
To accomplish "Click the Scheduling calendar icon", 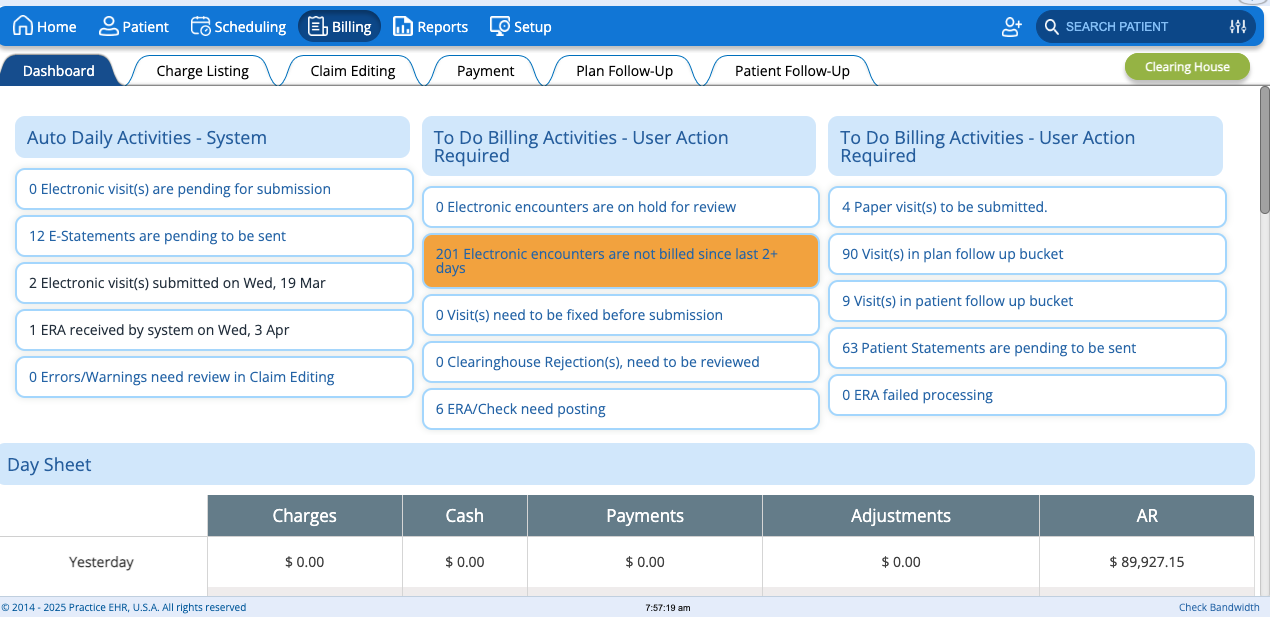I will coord(200,27).
